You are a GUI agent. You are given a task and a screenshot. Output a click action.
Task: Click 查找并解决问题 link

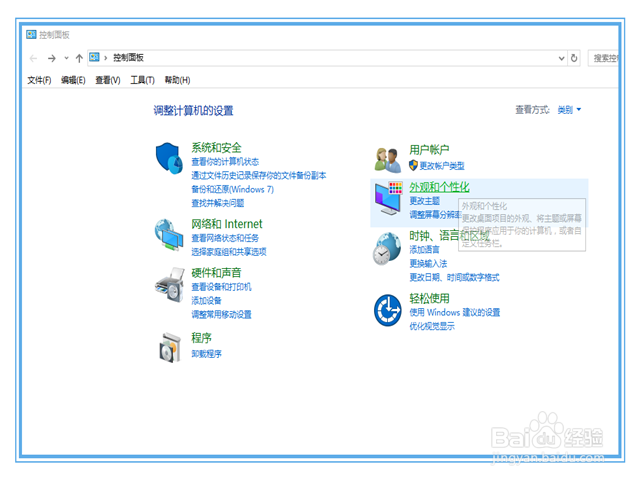pyautogui.click(x=218, y=203)
